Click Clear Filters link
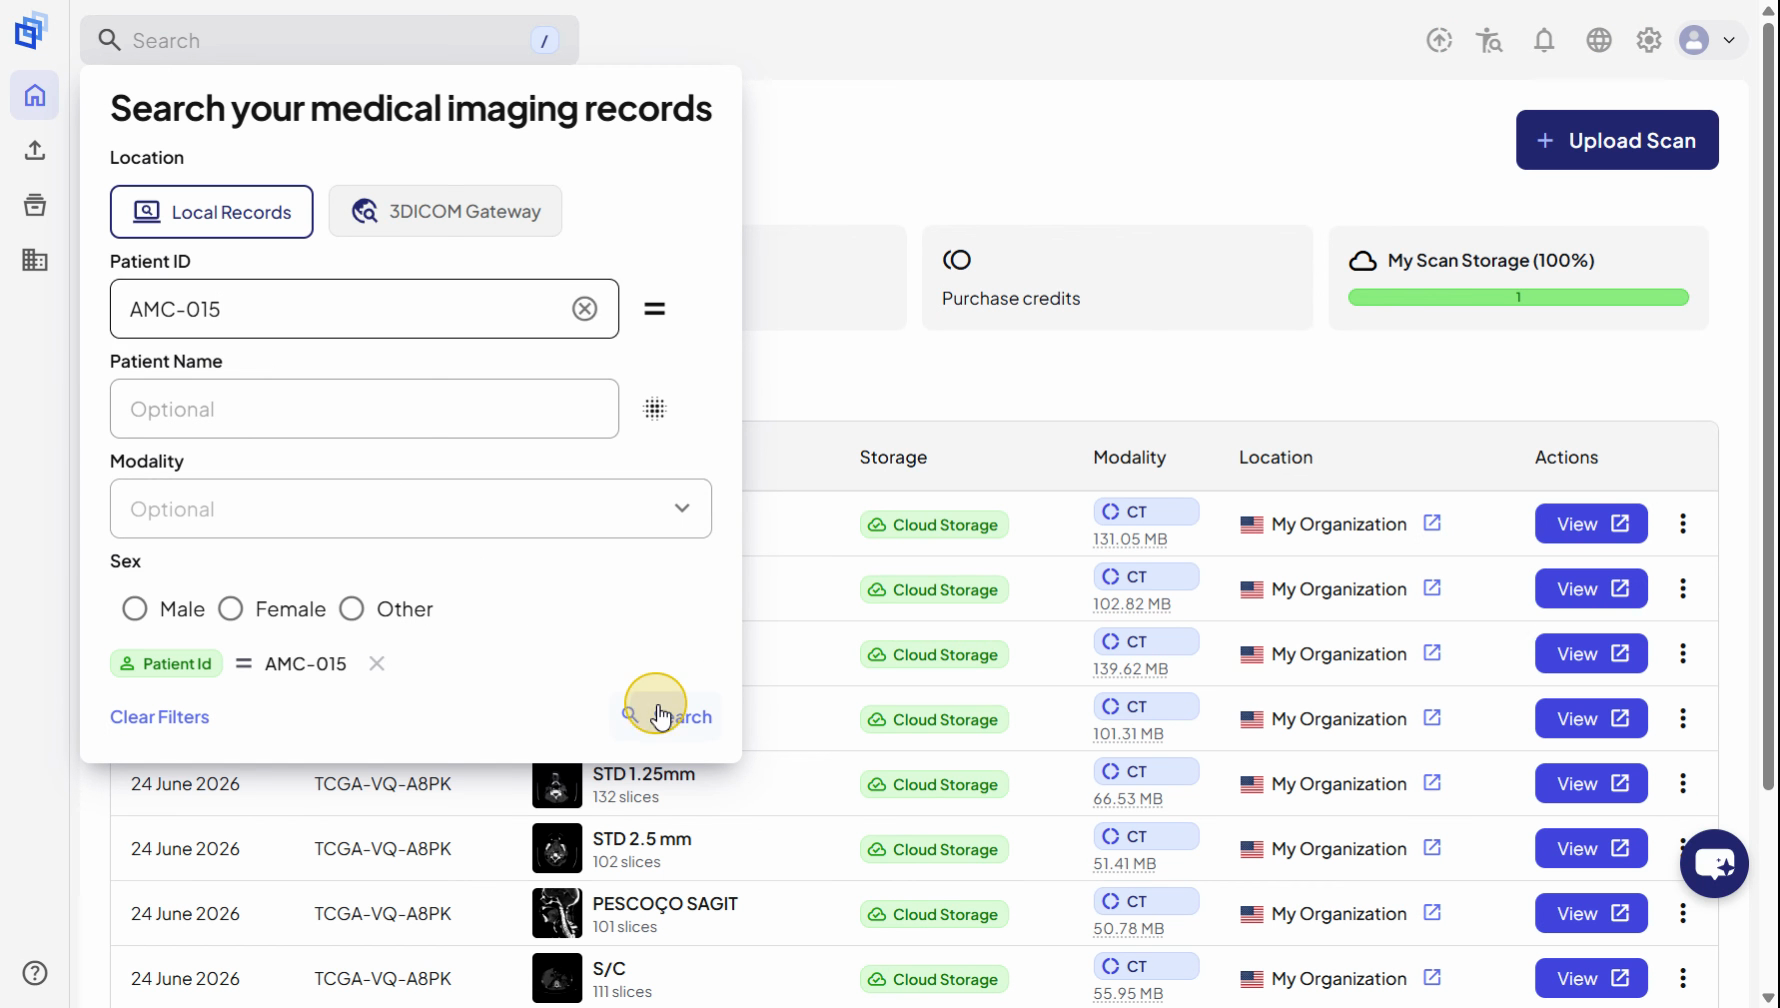This screenshot has width=1780, height=1008. pyautogui.click(x=160, y=717)
